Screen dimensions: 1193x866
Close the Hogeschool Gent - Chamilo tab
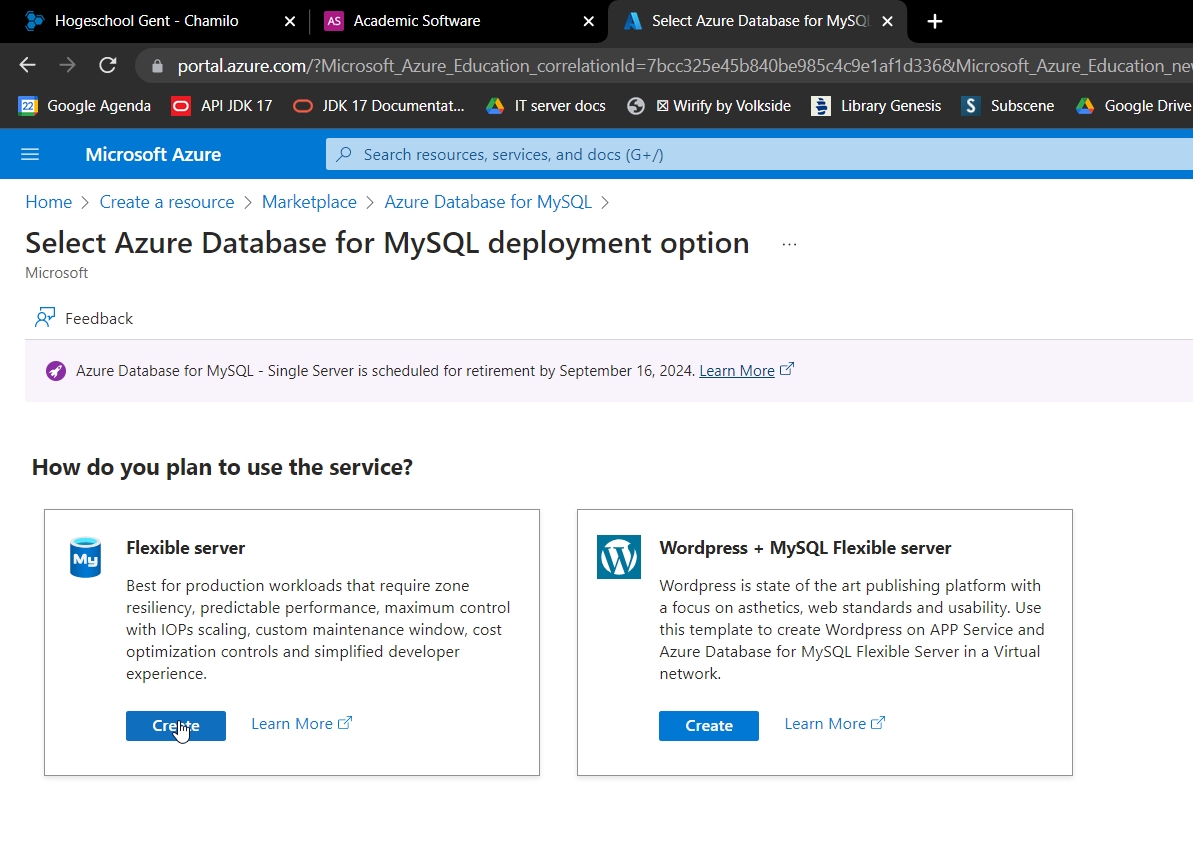pos(290,21)
